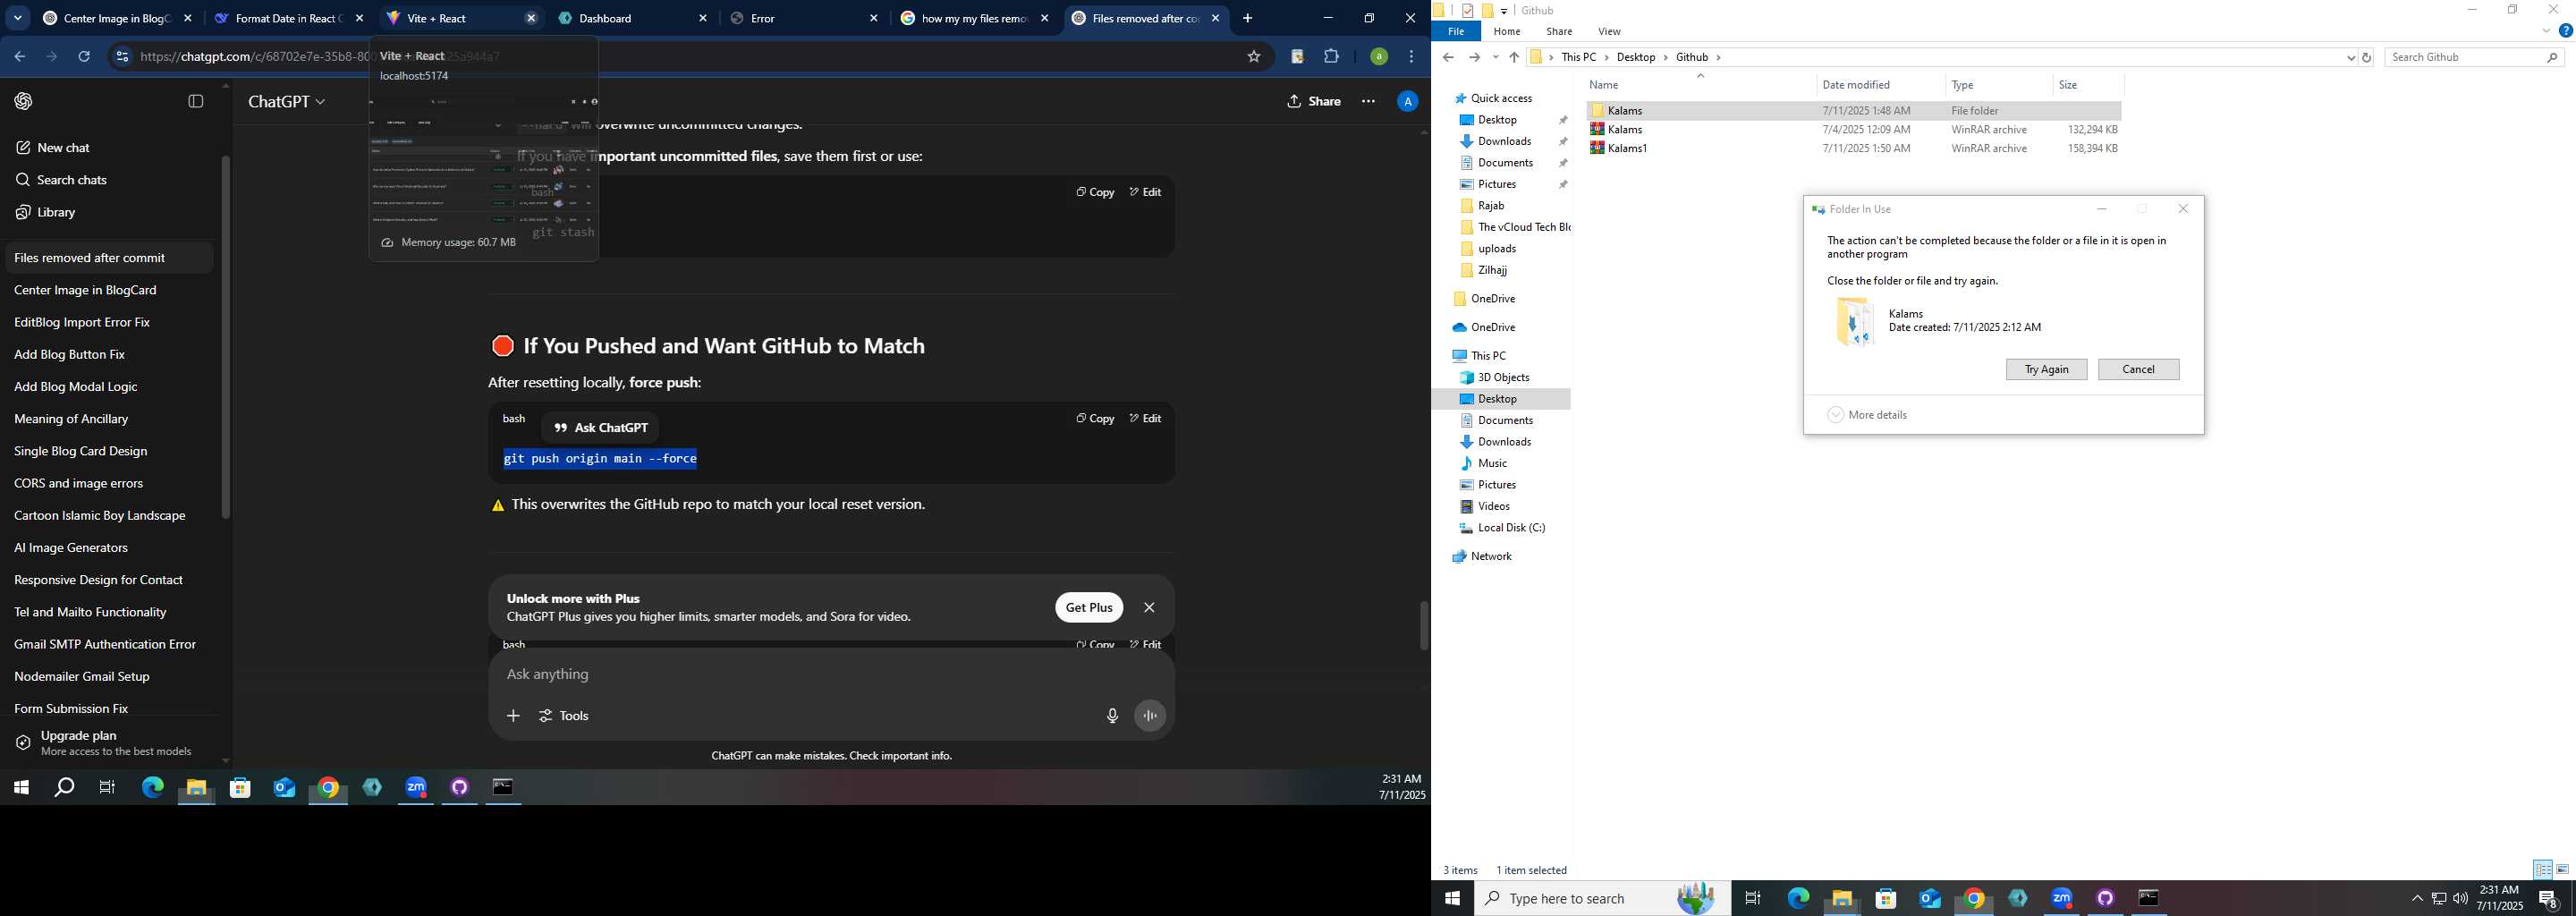Screen dimensions: 2576x916
Task: Expand the File Explorer ribbon chevron
Action: coord(2546,31)
